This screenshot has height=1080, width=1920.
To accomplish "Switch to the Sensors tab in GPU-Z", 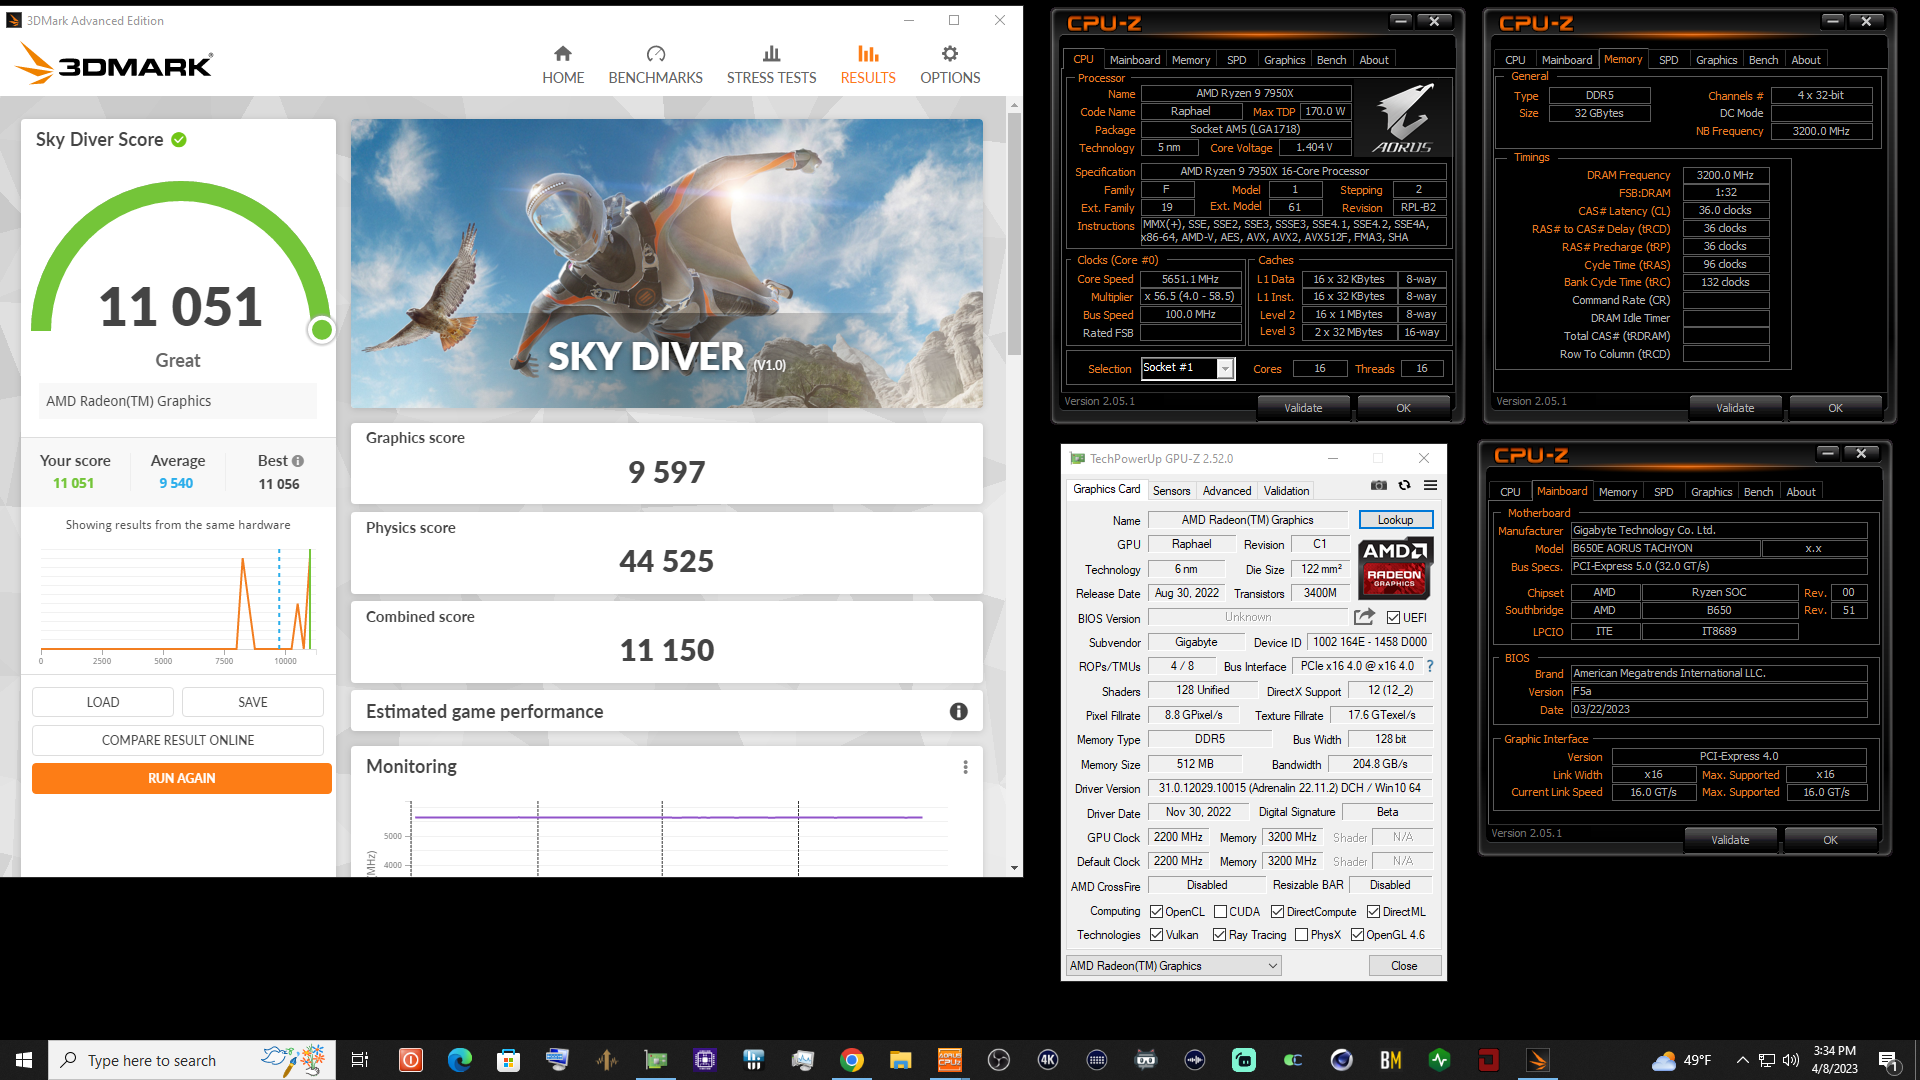I will pos(1171,491).
